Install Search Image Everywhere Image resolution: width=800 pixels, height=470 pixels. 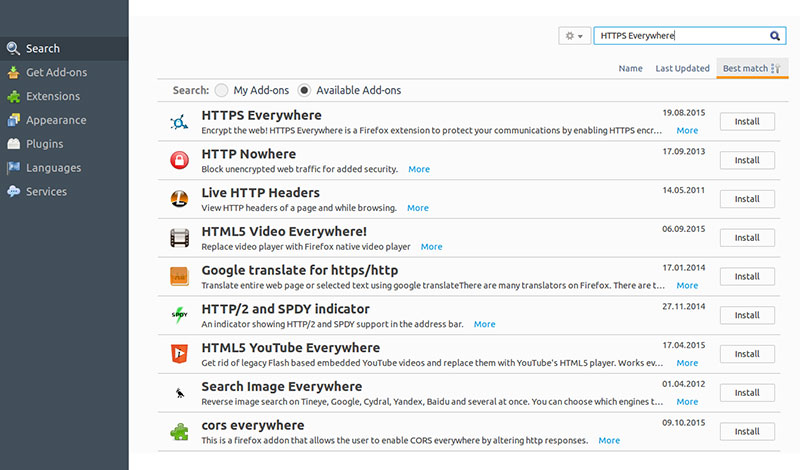(x=747, y=393)
